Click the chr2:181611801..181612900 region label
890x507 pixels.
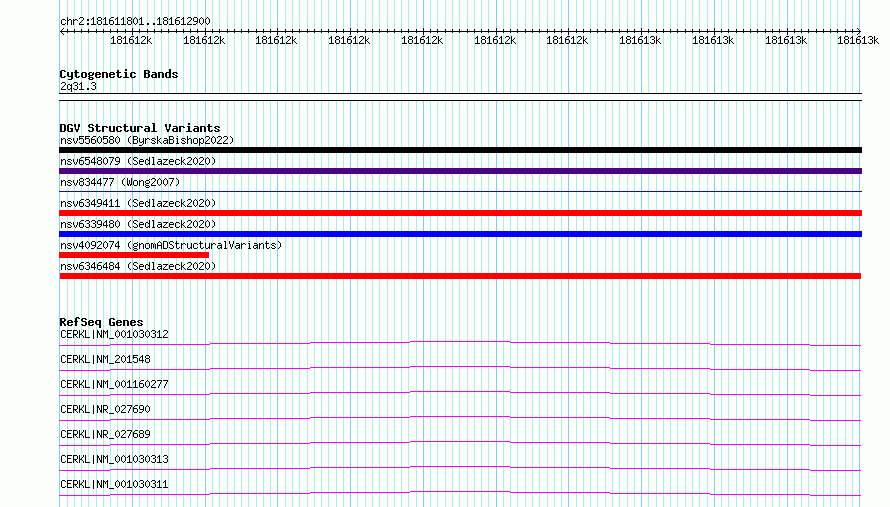coord(135,21)
